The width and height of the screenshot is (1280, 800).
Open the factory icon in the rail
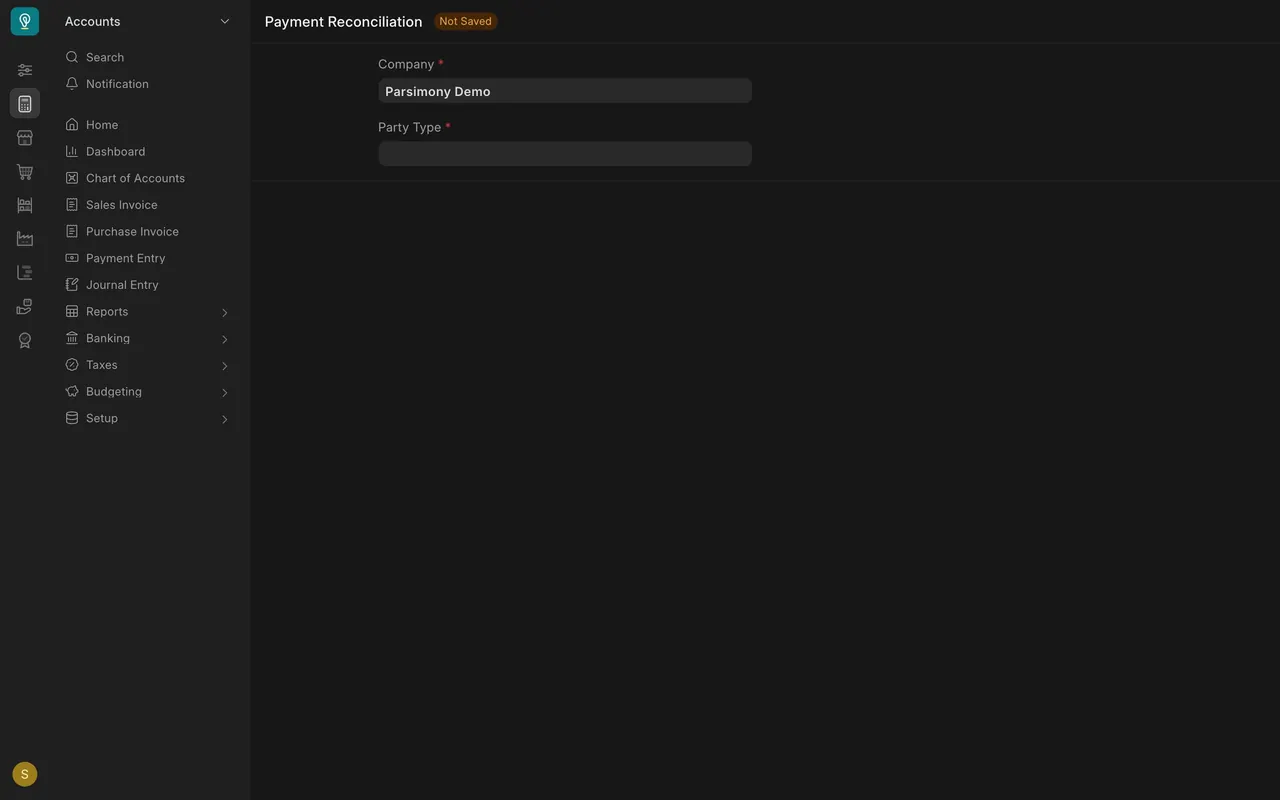tap(25, 239)
